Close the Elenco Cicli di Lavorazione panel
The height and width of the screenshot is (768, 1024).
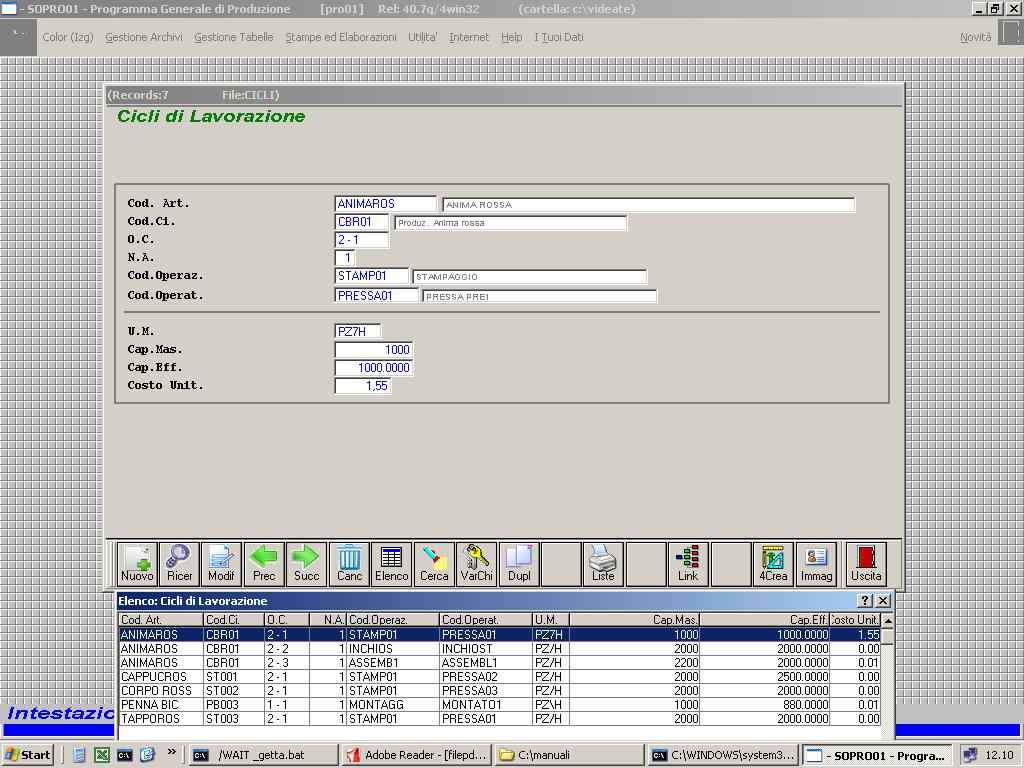pos(882,601)
